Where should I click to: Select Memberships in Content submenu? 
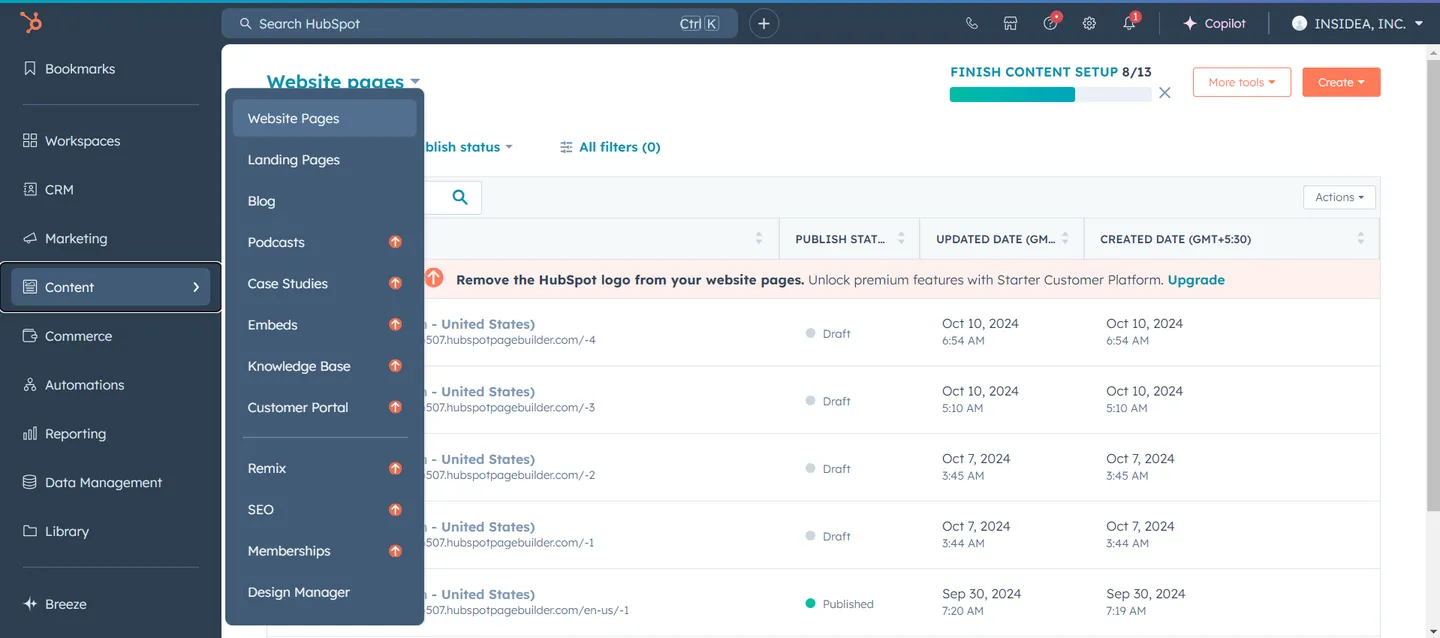point(289,551)
